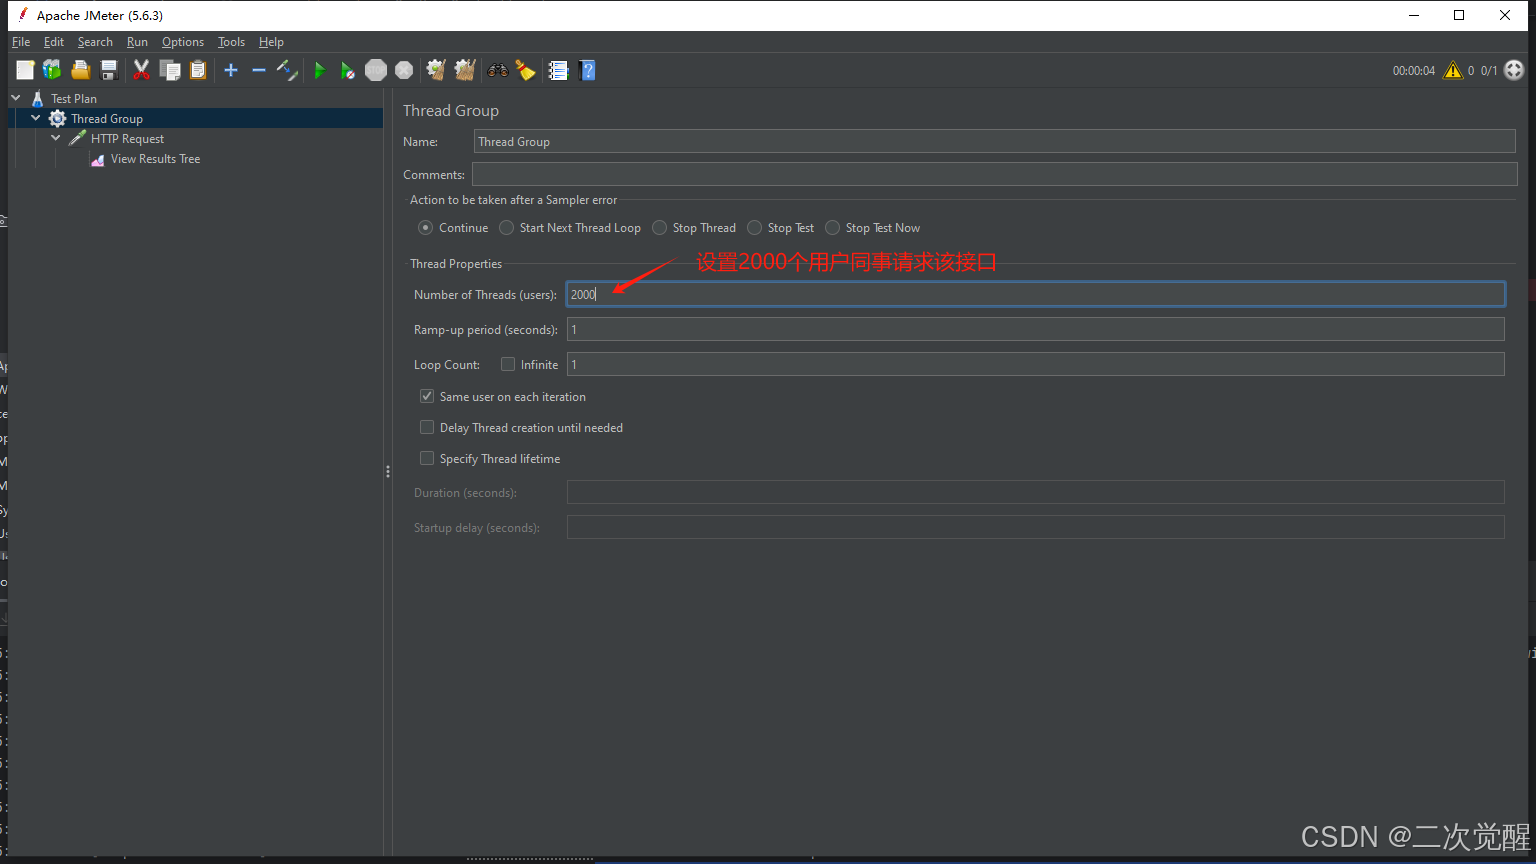The width and height of the screenshot is (1536, 864).
Task: Click the remote engine status globe icon
Action: click(x=1514, y=70)
